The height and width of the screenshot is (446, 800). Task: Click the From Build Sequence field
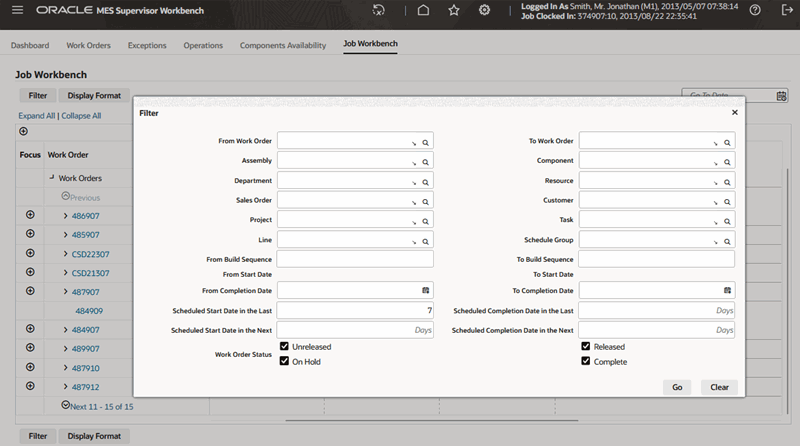point(355,259)
